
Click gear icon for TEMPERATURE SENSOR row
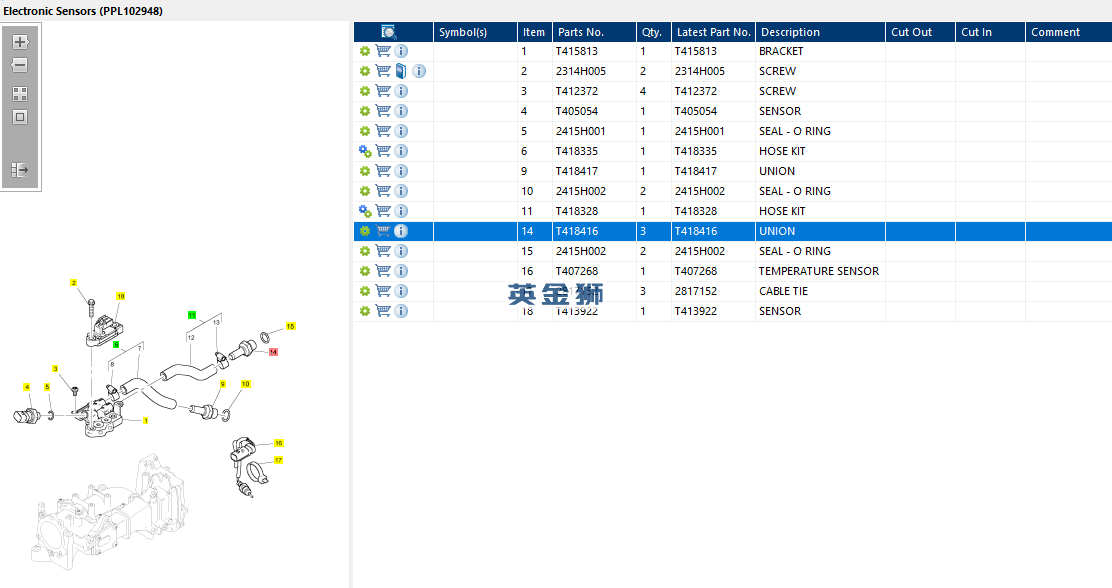[365, 271]
